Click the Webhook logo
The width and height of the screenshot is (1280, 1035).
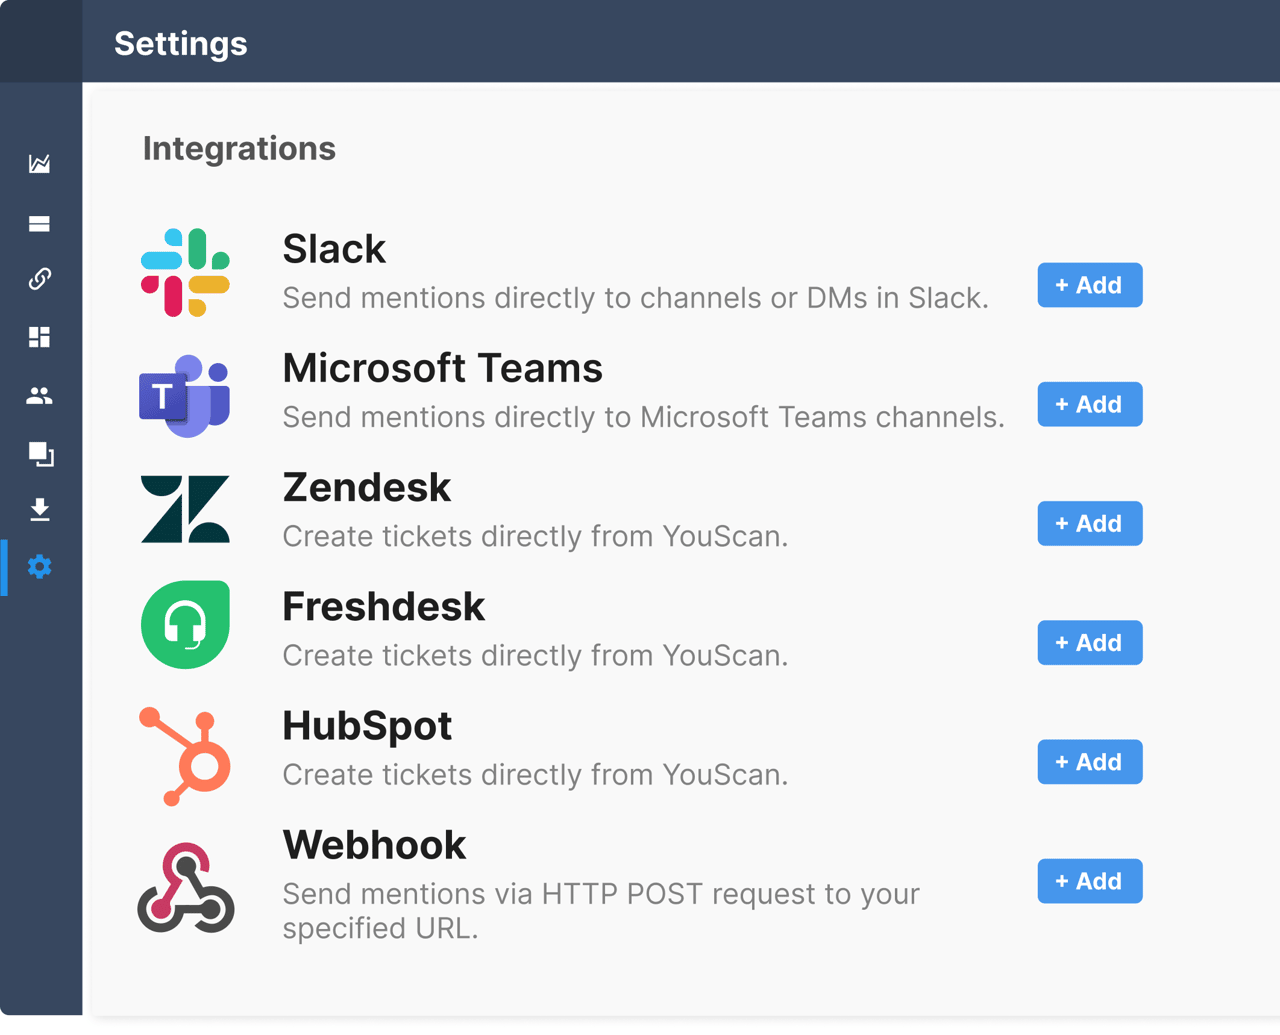186,888
